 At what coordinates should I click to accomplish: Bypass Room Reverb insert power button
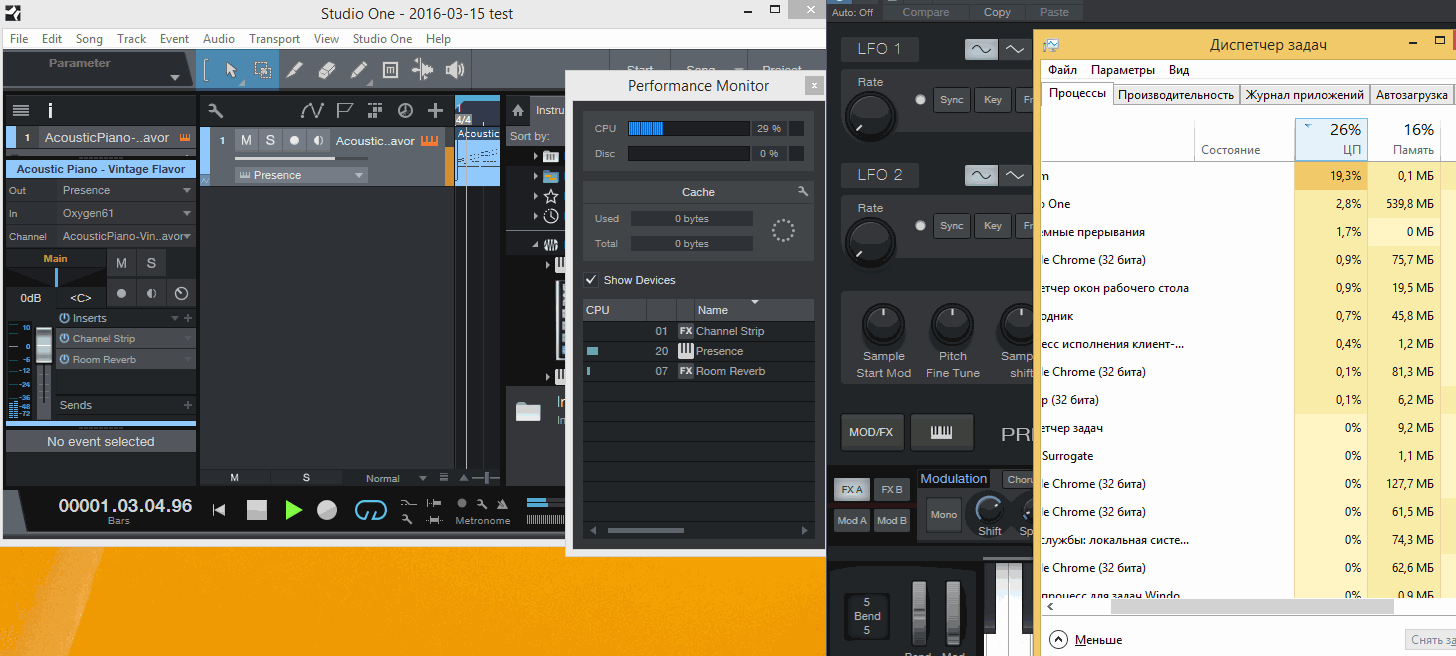[64, 359]
